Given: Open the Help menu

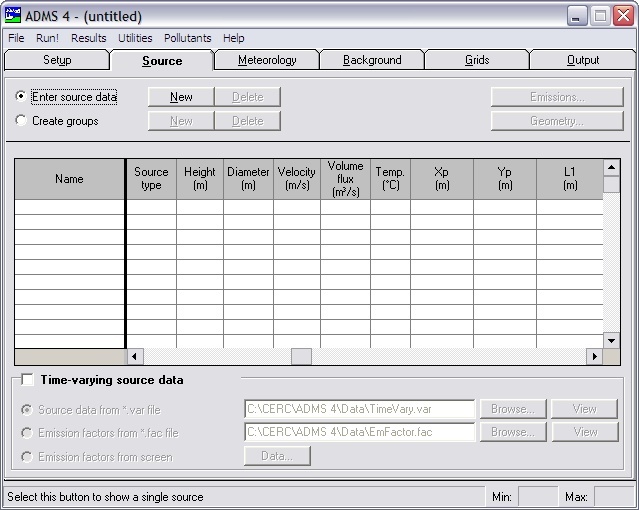Looking at the screenshot, I should 234,38.
